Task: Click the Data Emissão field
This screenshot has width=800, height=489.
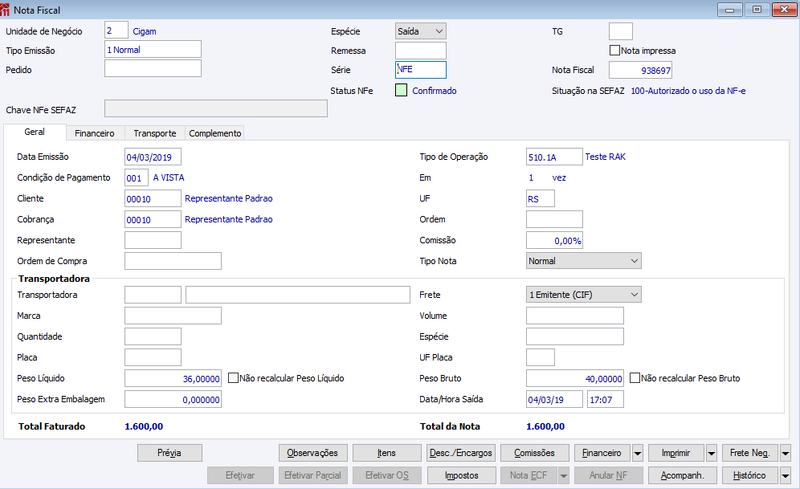Action: [x=153, y=157]
